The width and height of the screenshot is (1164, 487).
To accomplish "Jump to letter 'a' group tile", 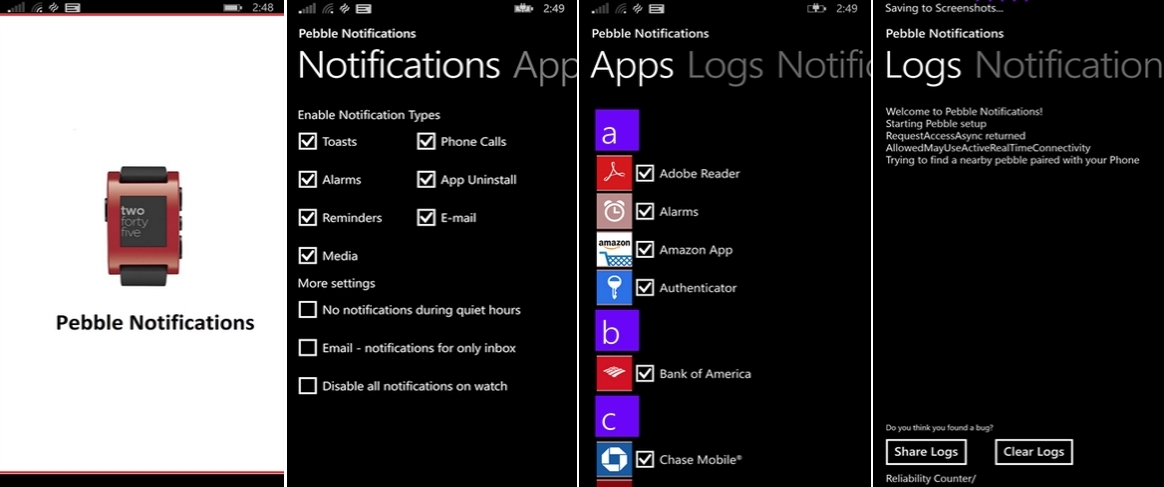I will [617, 131].
